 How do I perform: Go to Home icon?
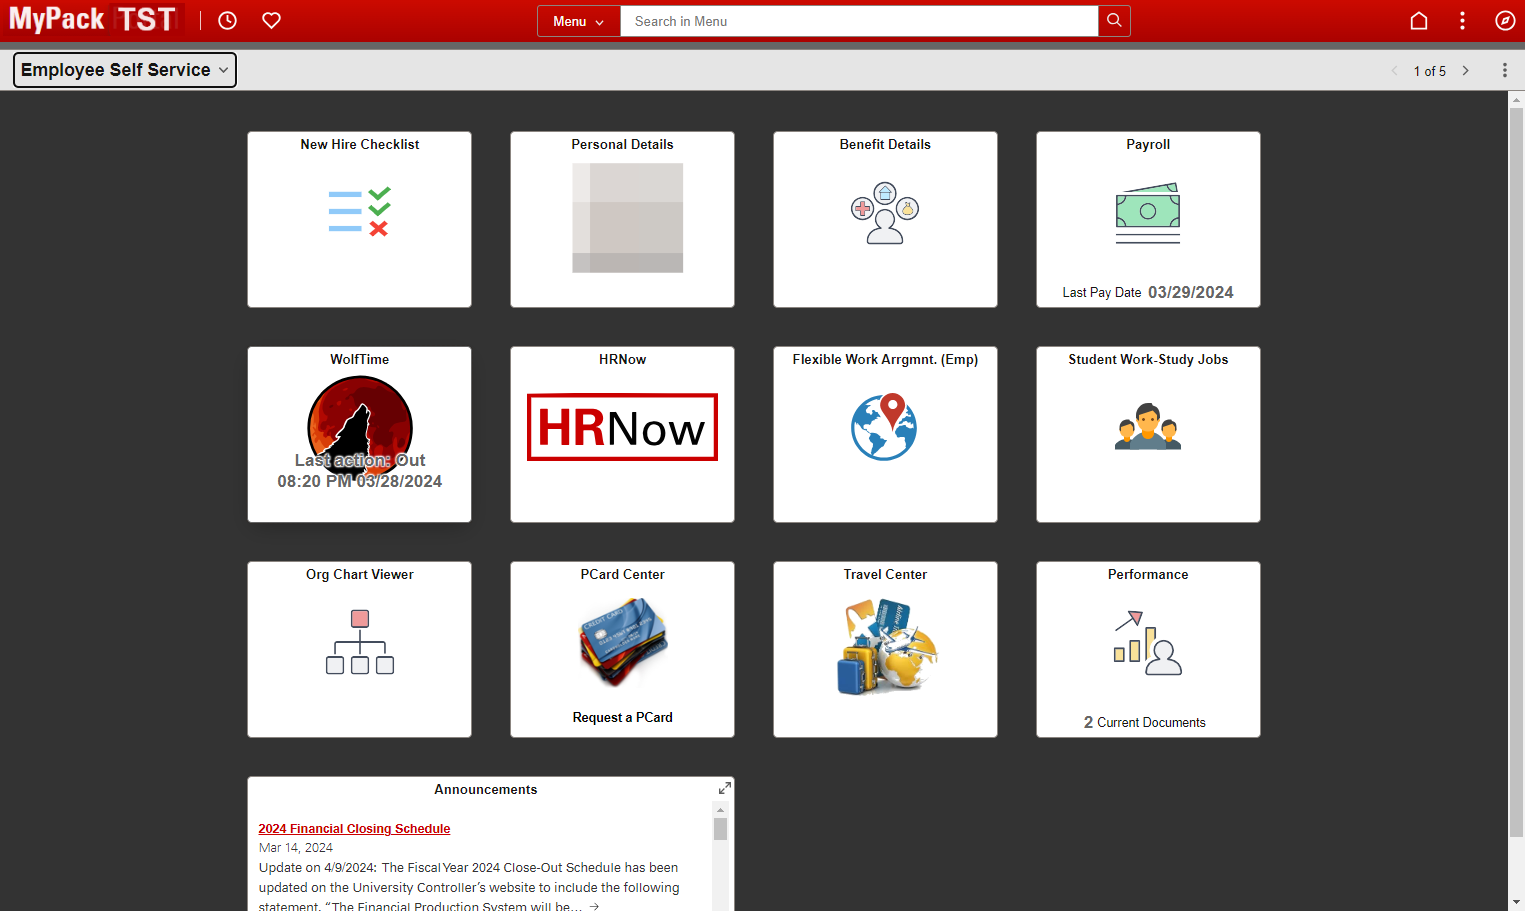pyautogui.click(x=1418, y=20)
